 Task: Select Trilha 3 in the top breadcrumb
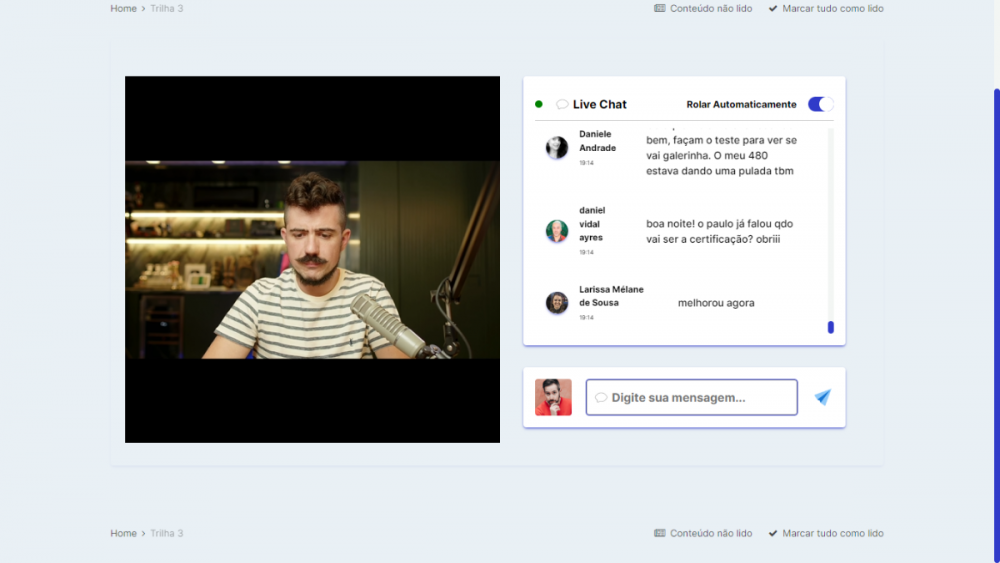coord(167,9)
